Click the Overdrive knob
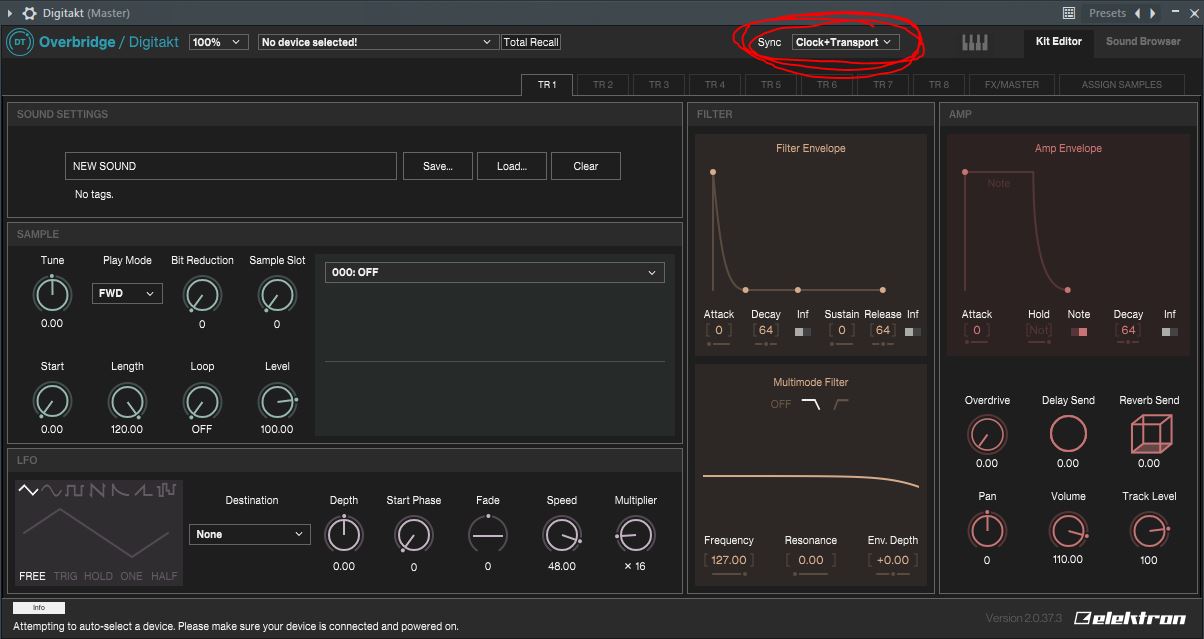The width and height of the screenshot is (1204, 639). (x=987, y=434)
